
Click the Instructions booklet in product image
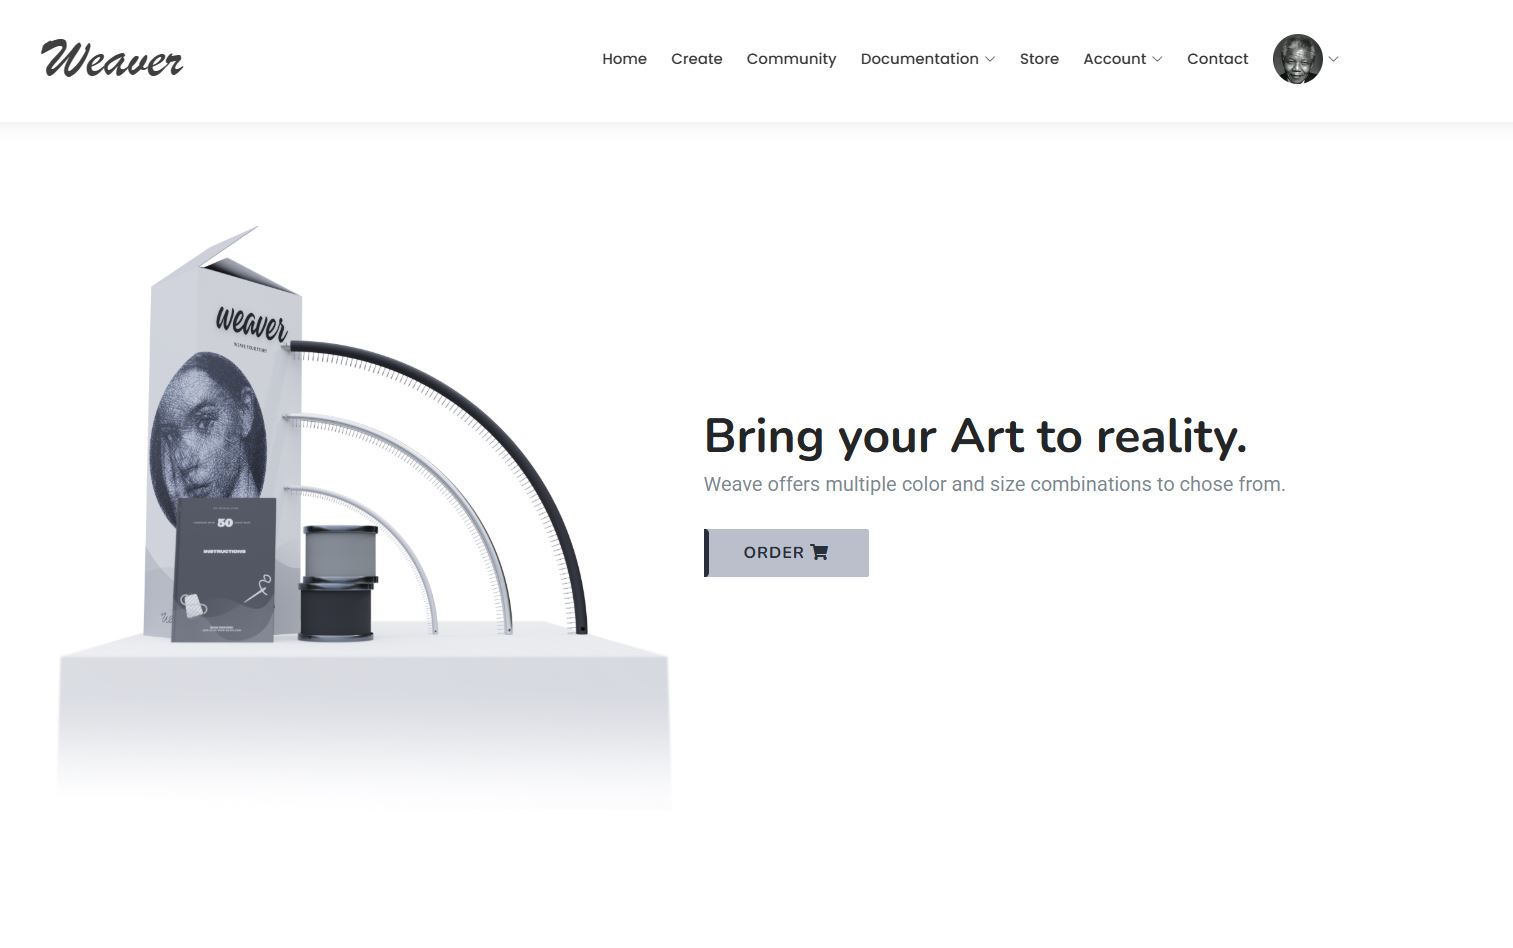tap(224, 570)
